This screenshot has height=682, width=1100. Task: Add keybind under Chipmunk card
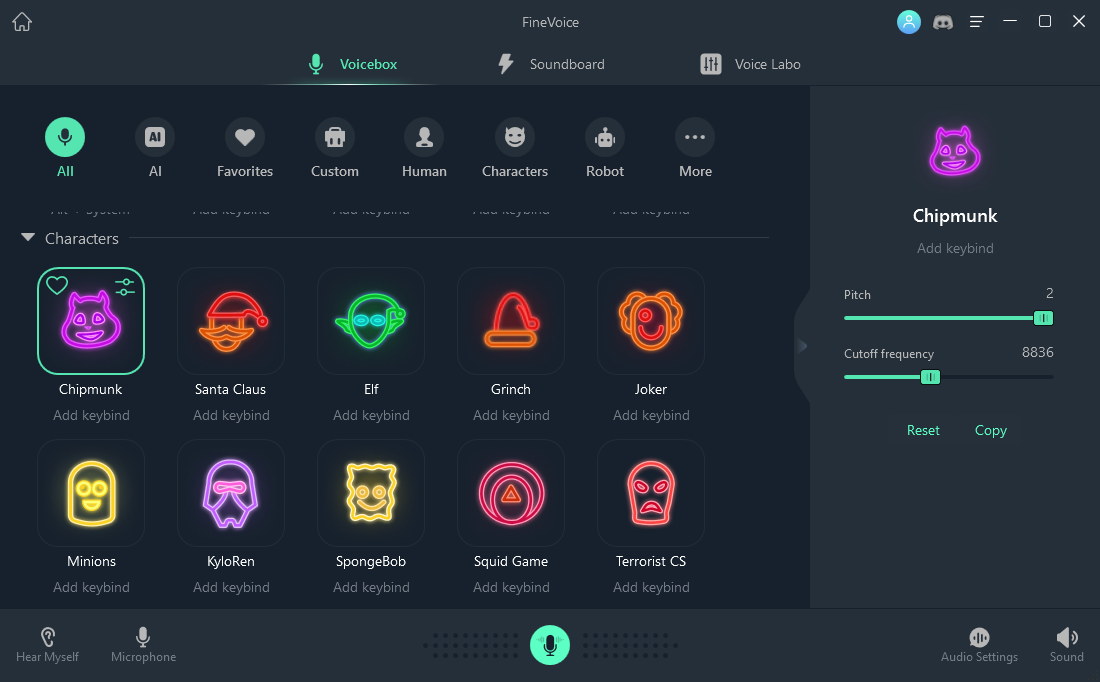point(91,415)
